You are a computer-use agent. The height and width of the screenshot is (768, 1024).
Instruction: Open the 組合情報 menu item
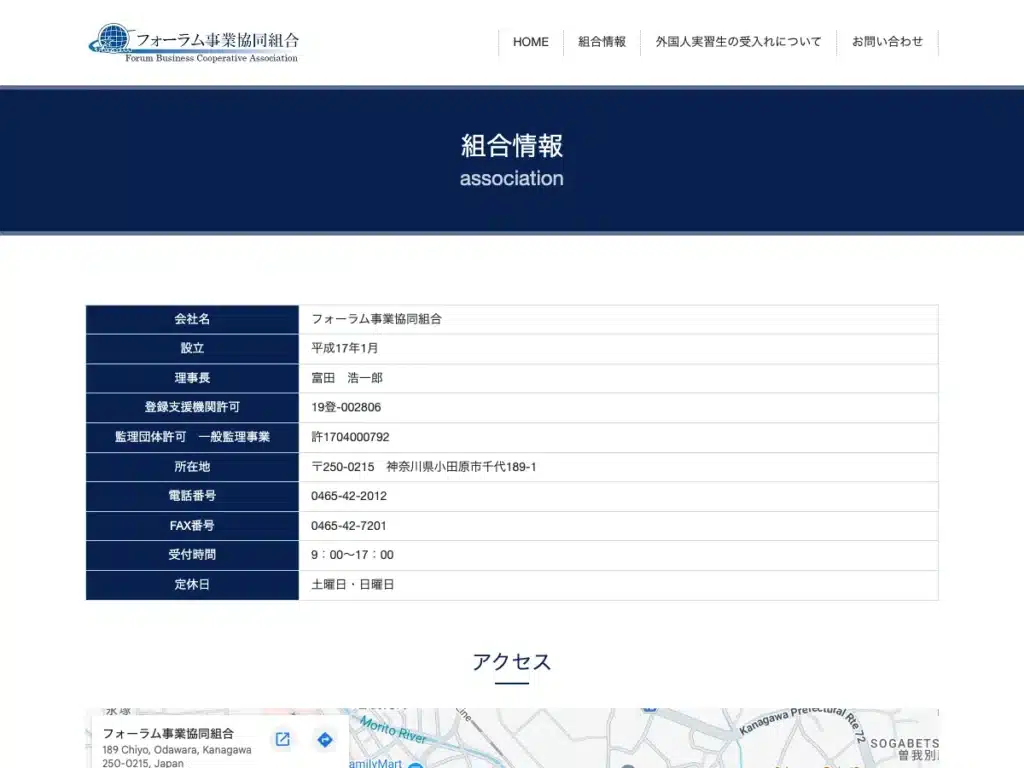[601, 42]
